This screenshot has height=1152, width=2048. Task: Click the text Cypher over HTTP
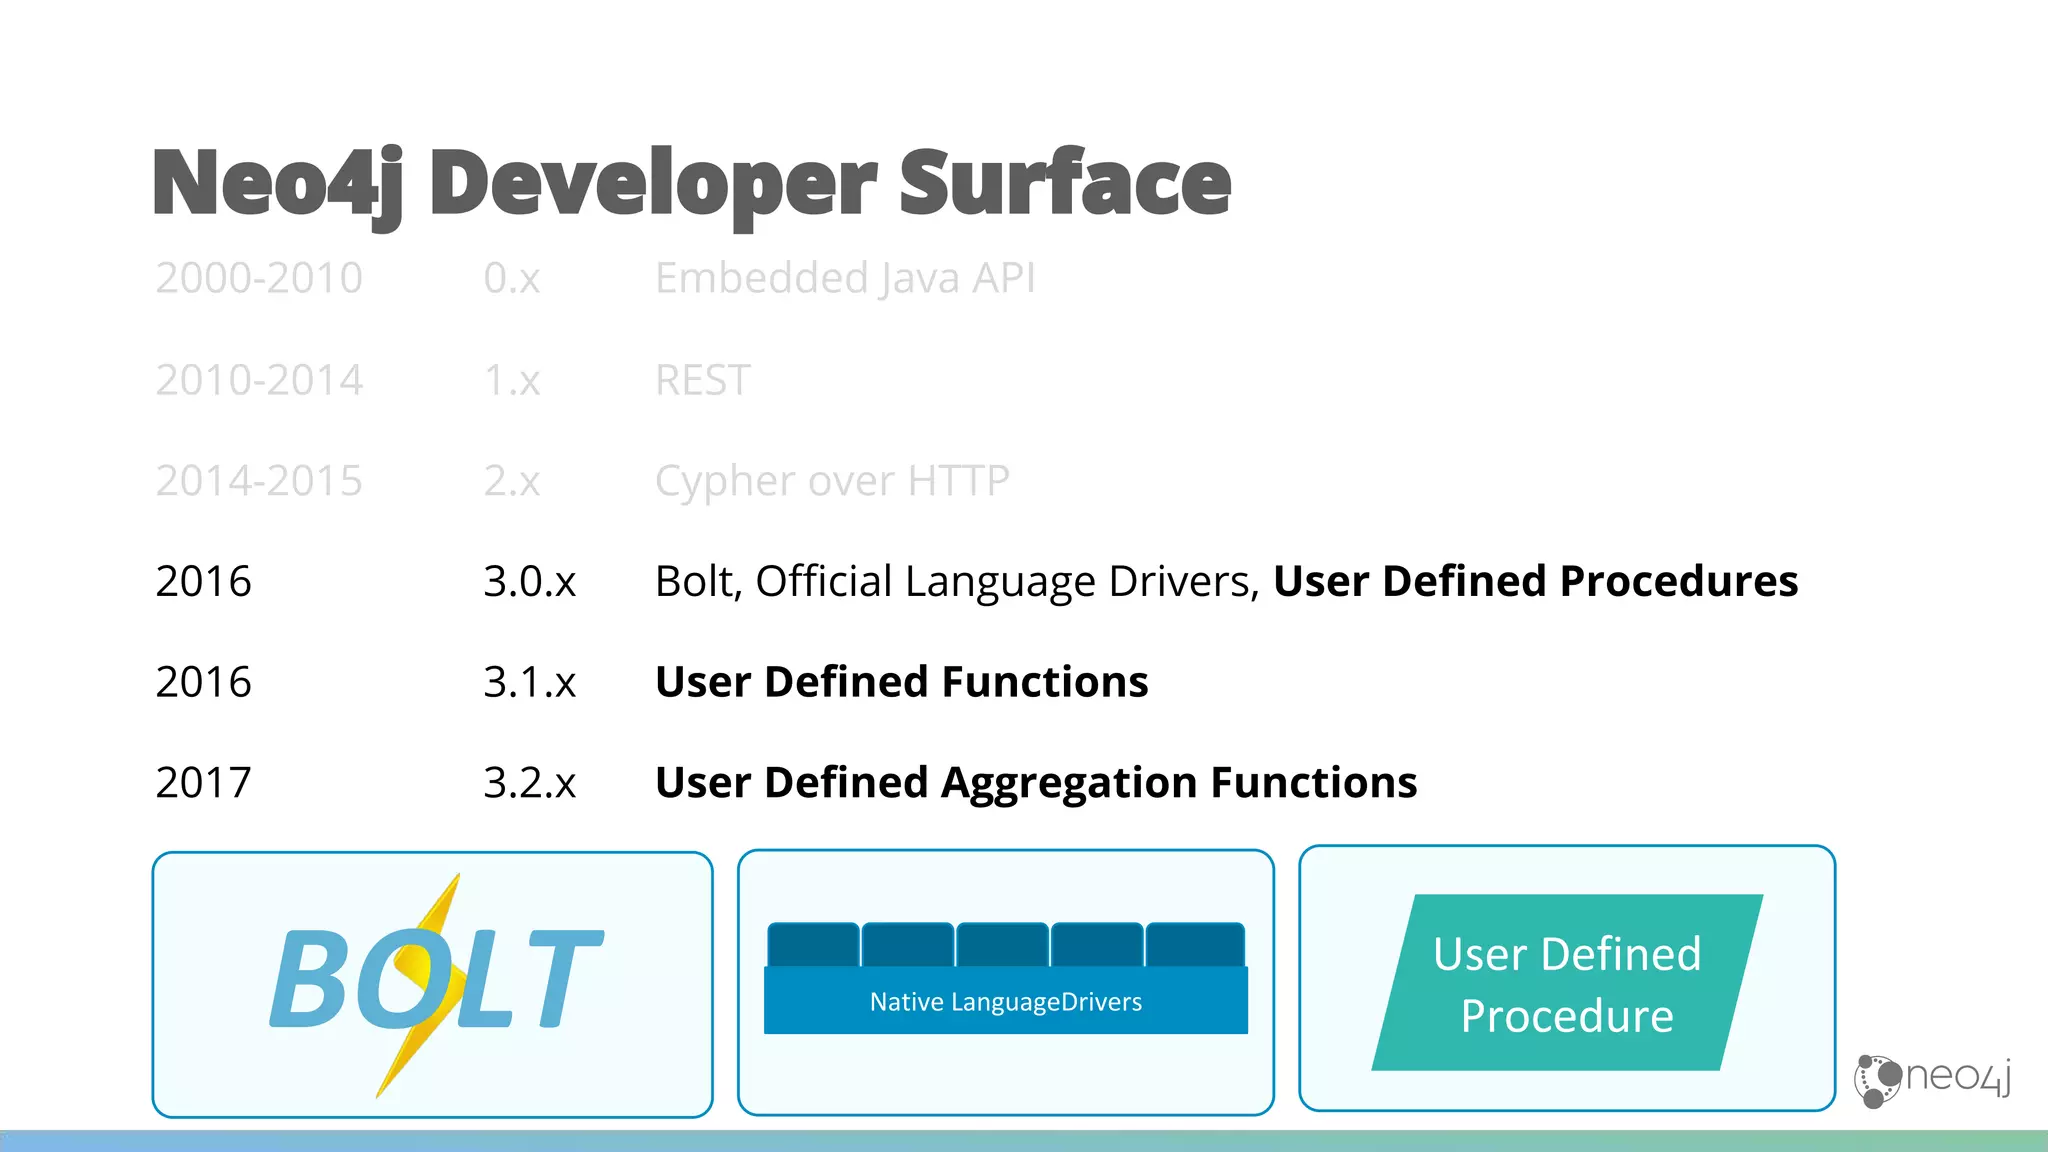click(x=832, y=482)
